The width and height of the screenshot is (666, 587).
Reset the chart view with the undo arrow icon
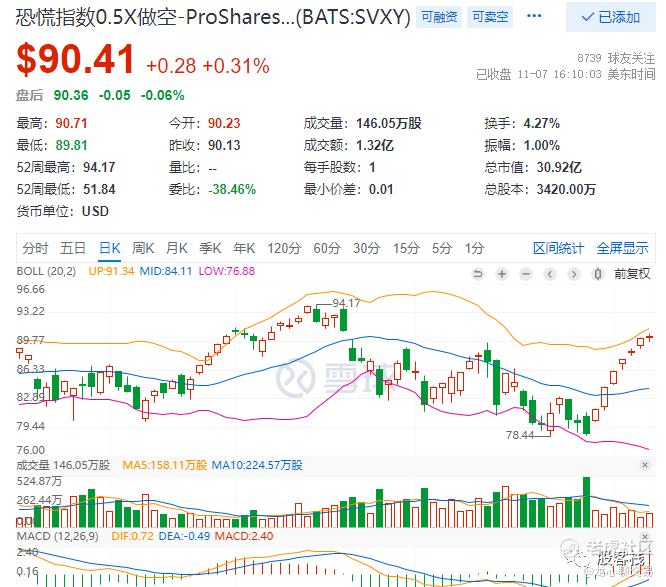[478, 274]
